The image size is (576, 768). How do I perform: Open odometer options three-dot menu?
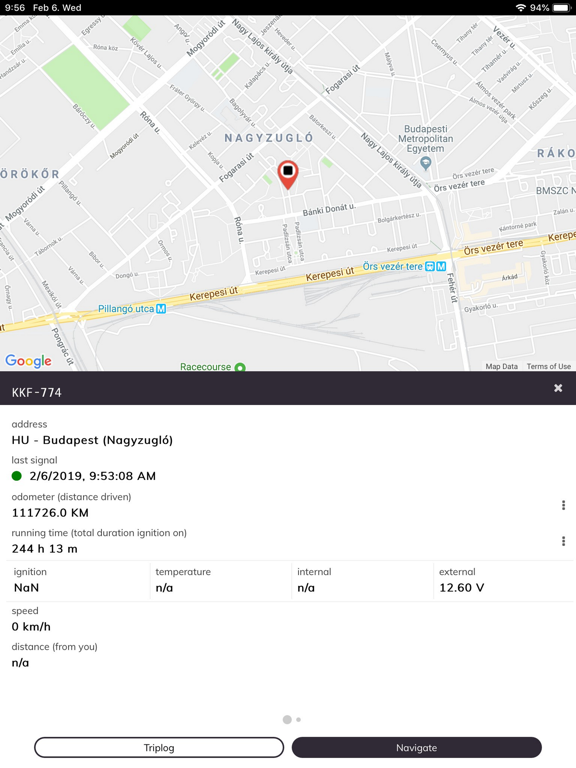coord(563,505)
